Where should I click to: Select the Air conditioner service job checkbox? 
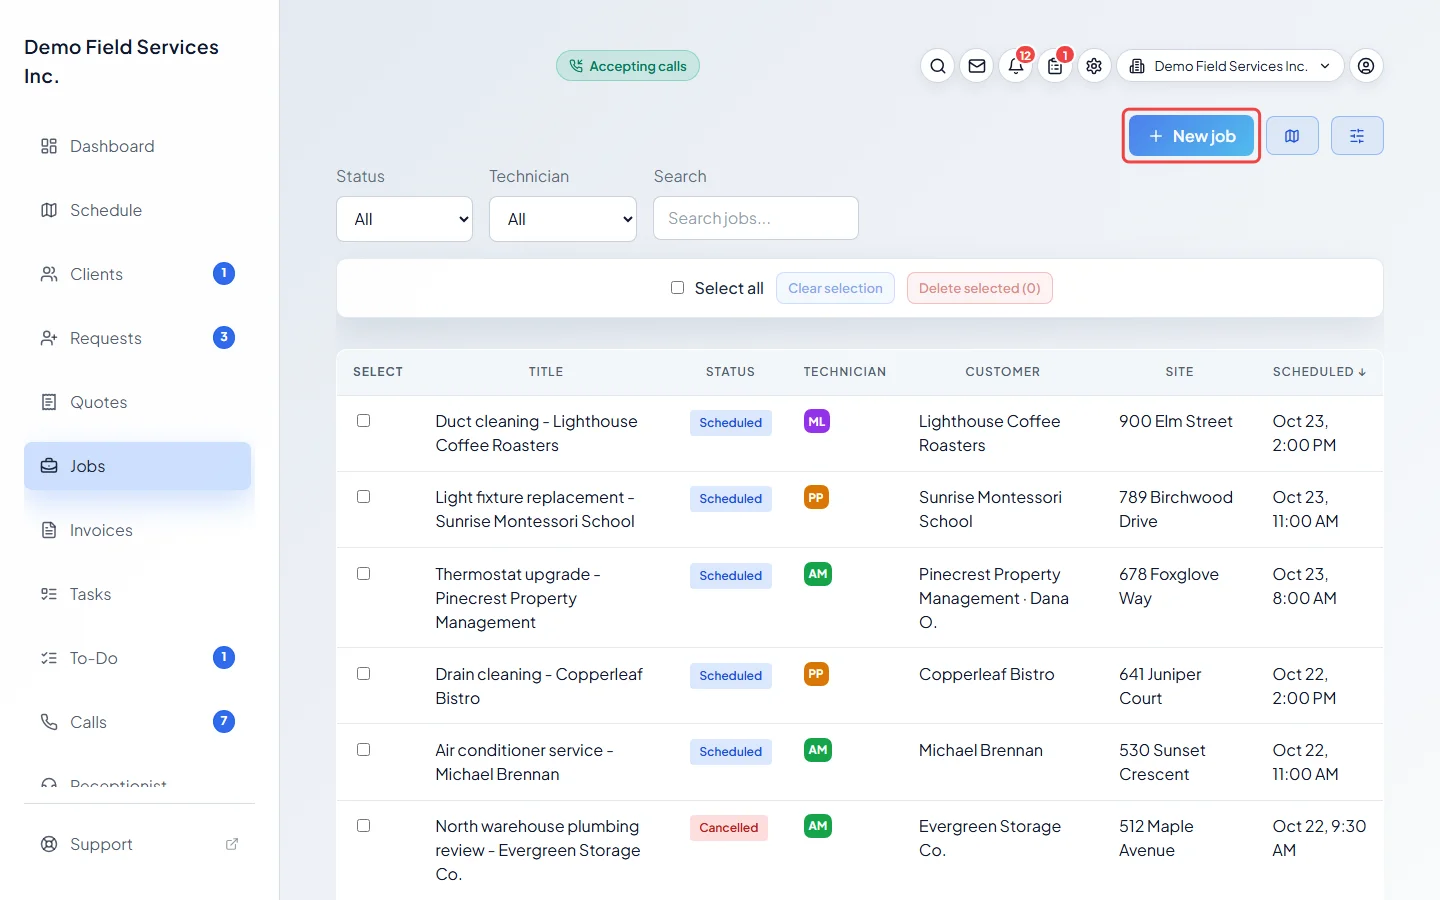[x=364, y=750]
